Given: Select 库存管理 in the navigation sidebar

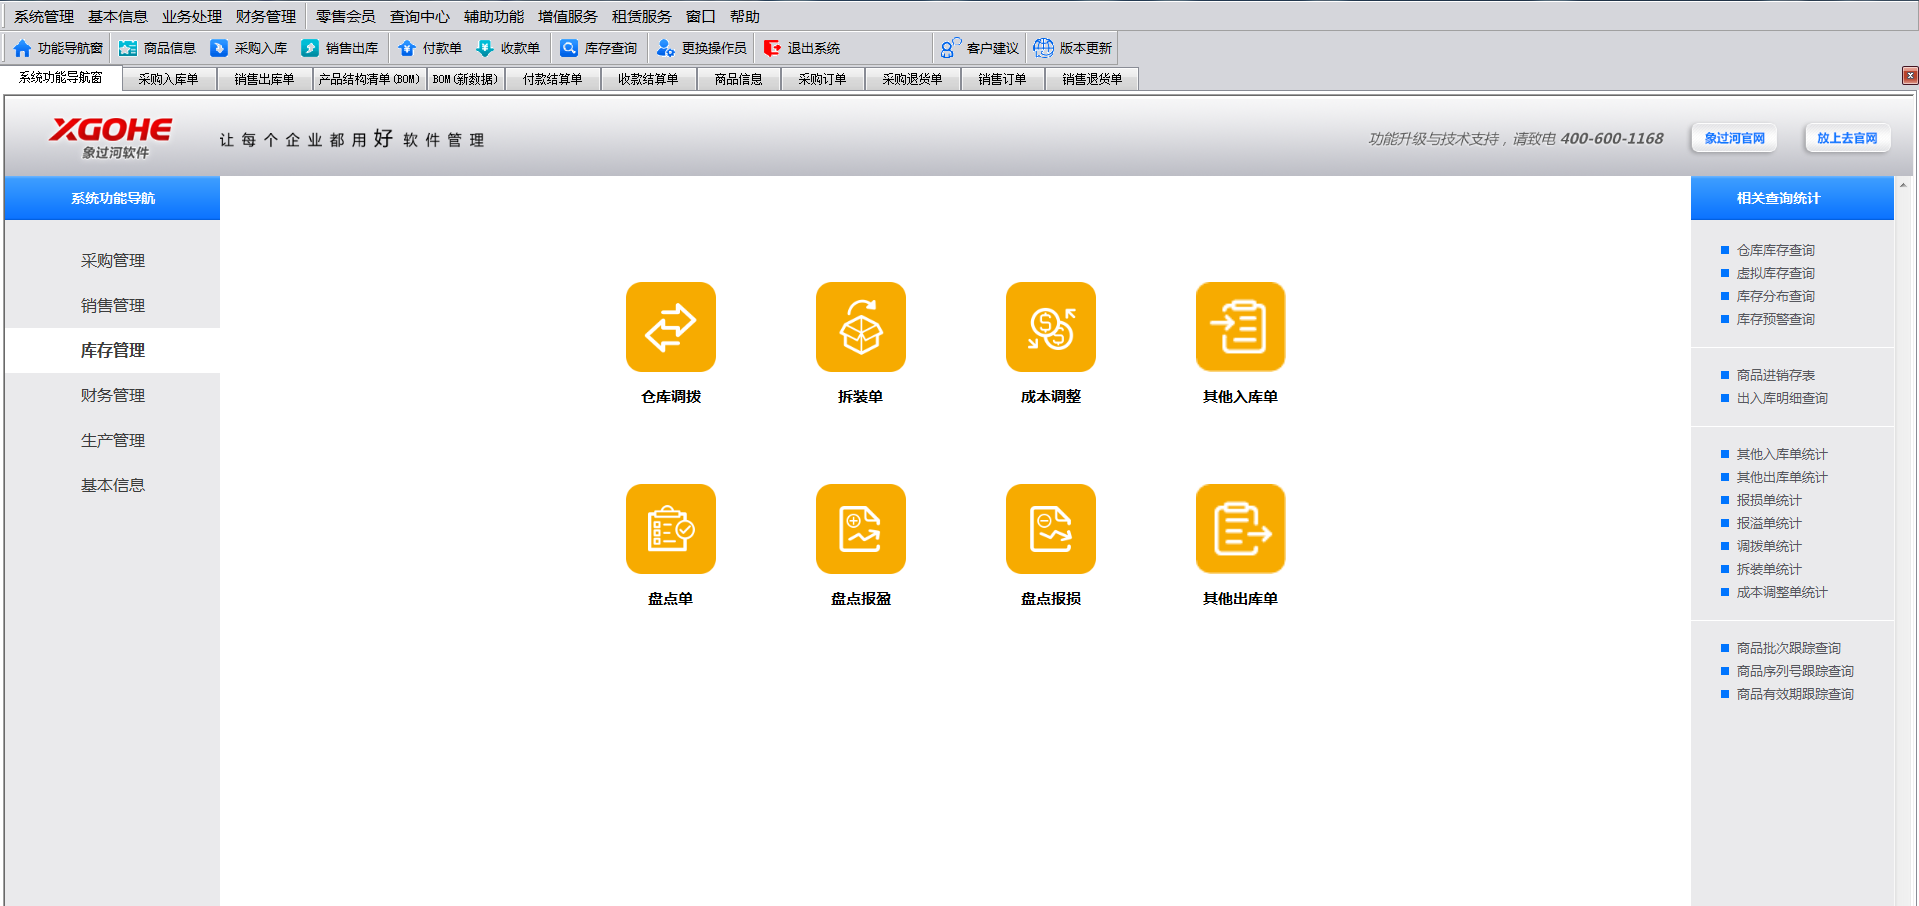Looking at the screenshot, I should tap(112, 350).
